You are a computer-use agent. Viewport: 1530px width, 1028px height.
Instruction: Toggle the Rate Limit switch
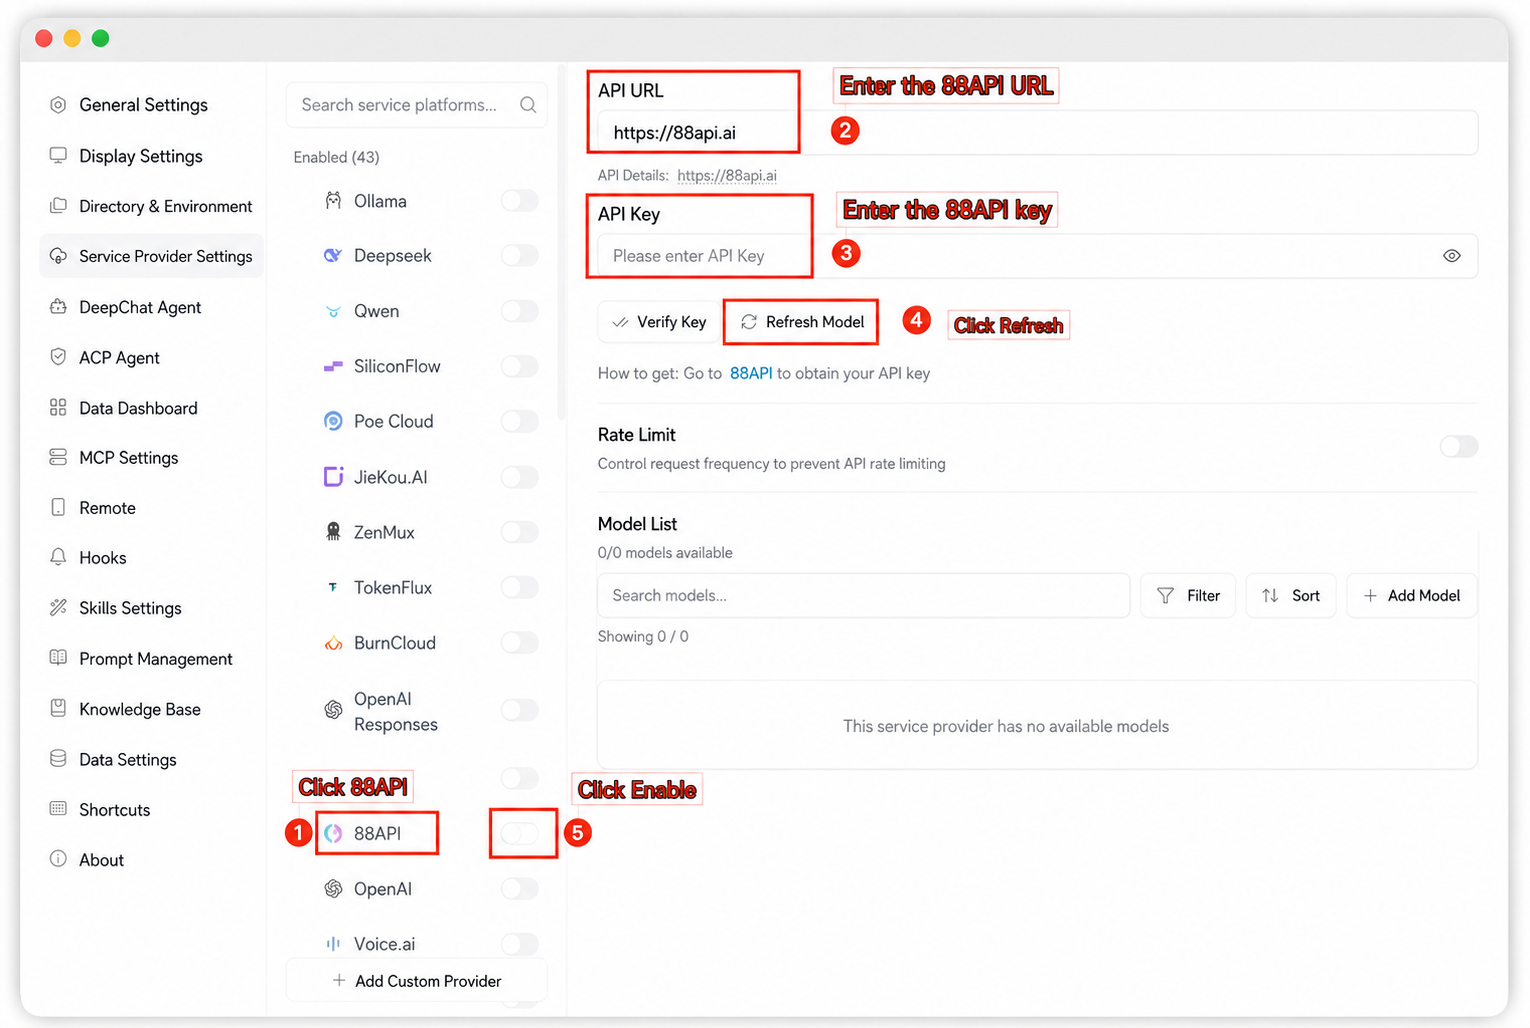click(x=1459, y=446)
